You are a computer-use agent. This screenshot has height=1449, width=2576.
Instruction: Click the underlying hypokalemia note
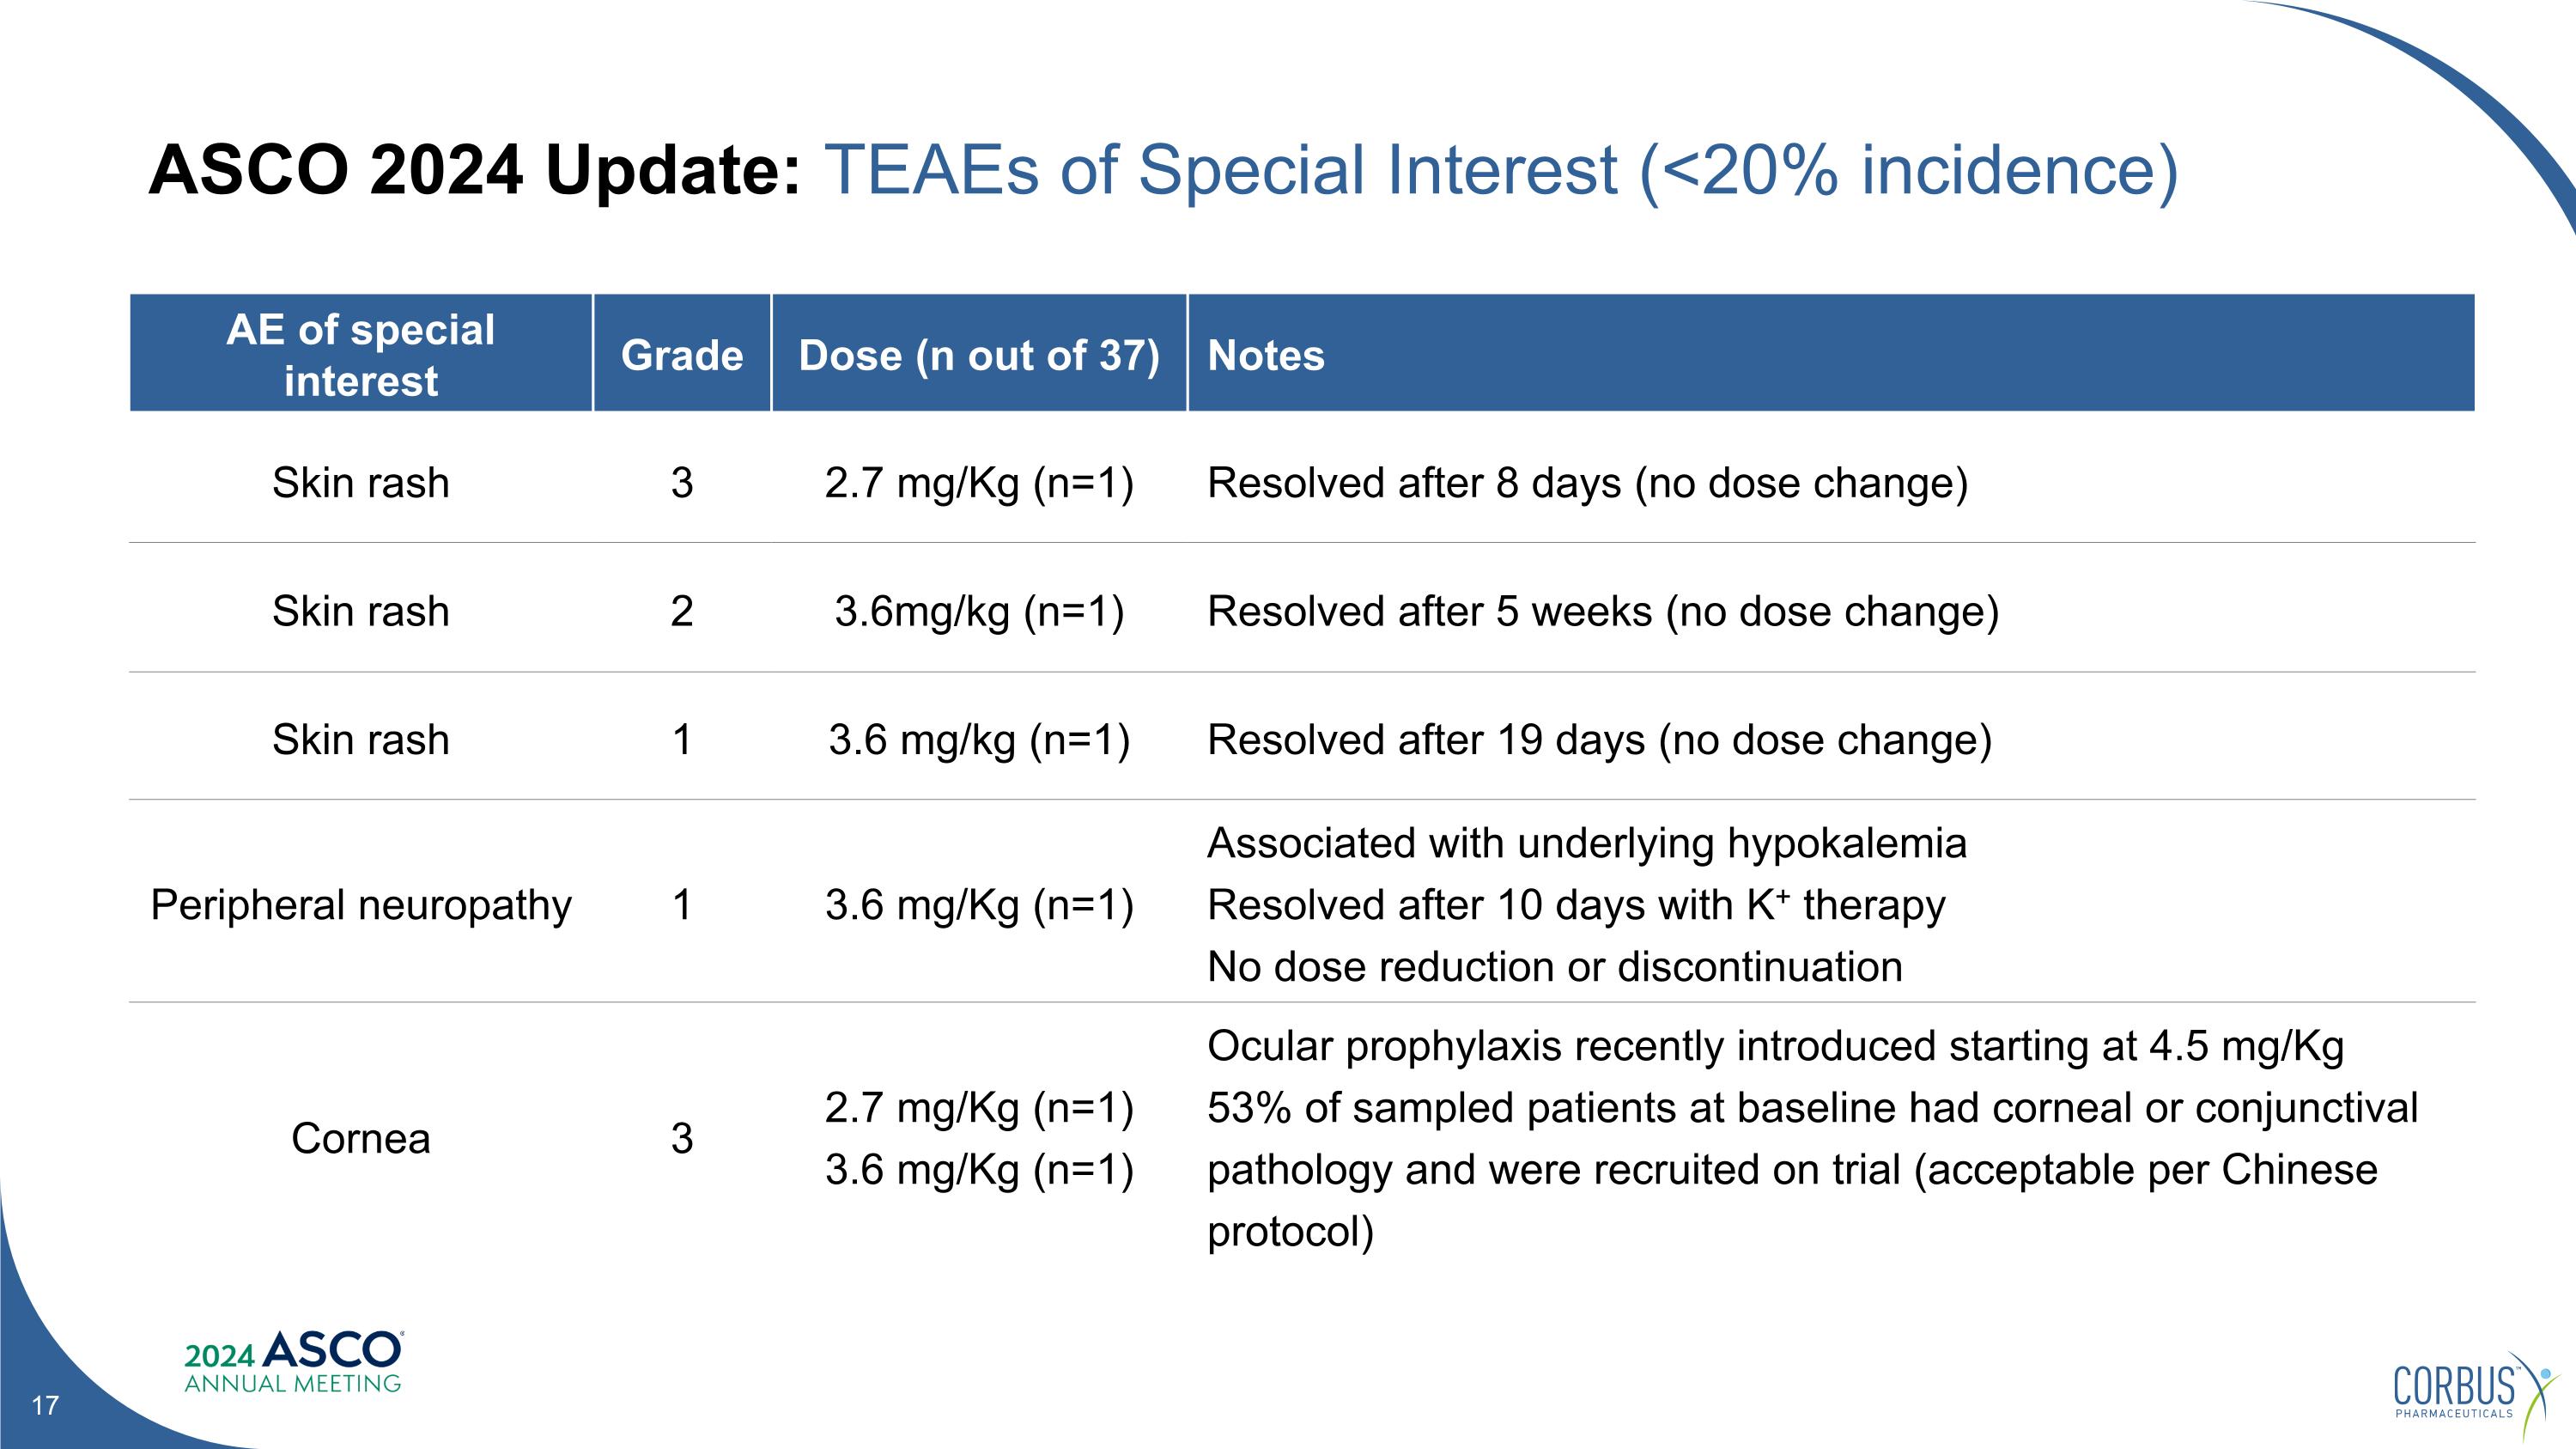1587,843
